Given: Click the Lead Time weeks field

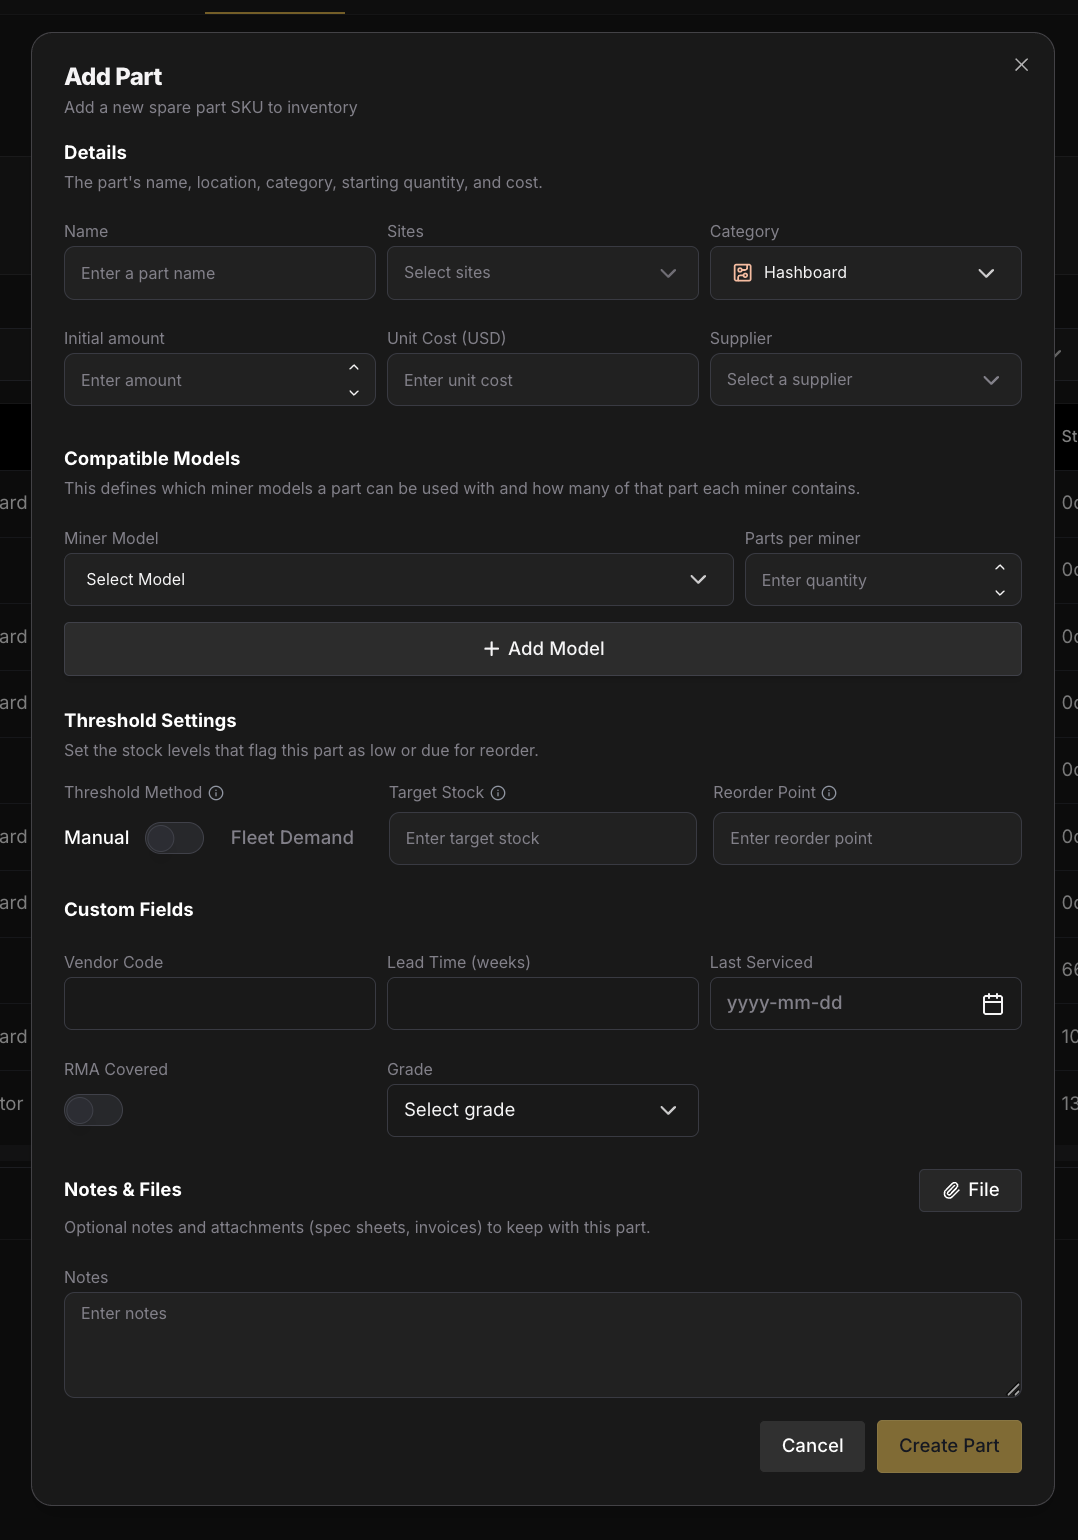Looking at the screenshot, I should click(x=543, y=1004).
